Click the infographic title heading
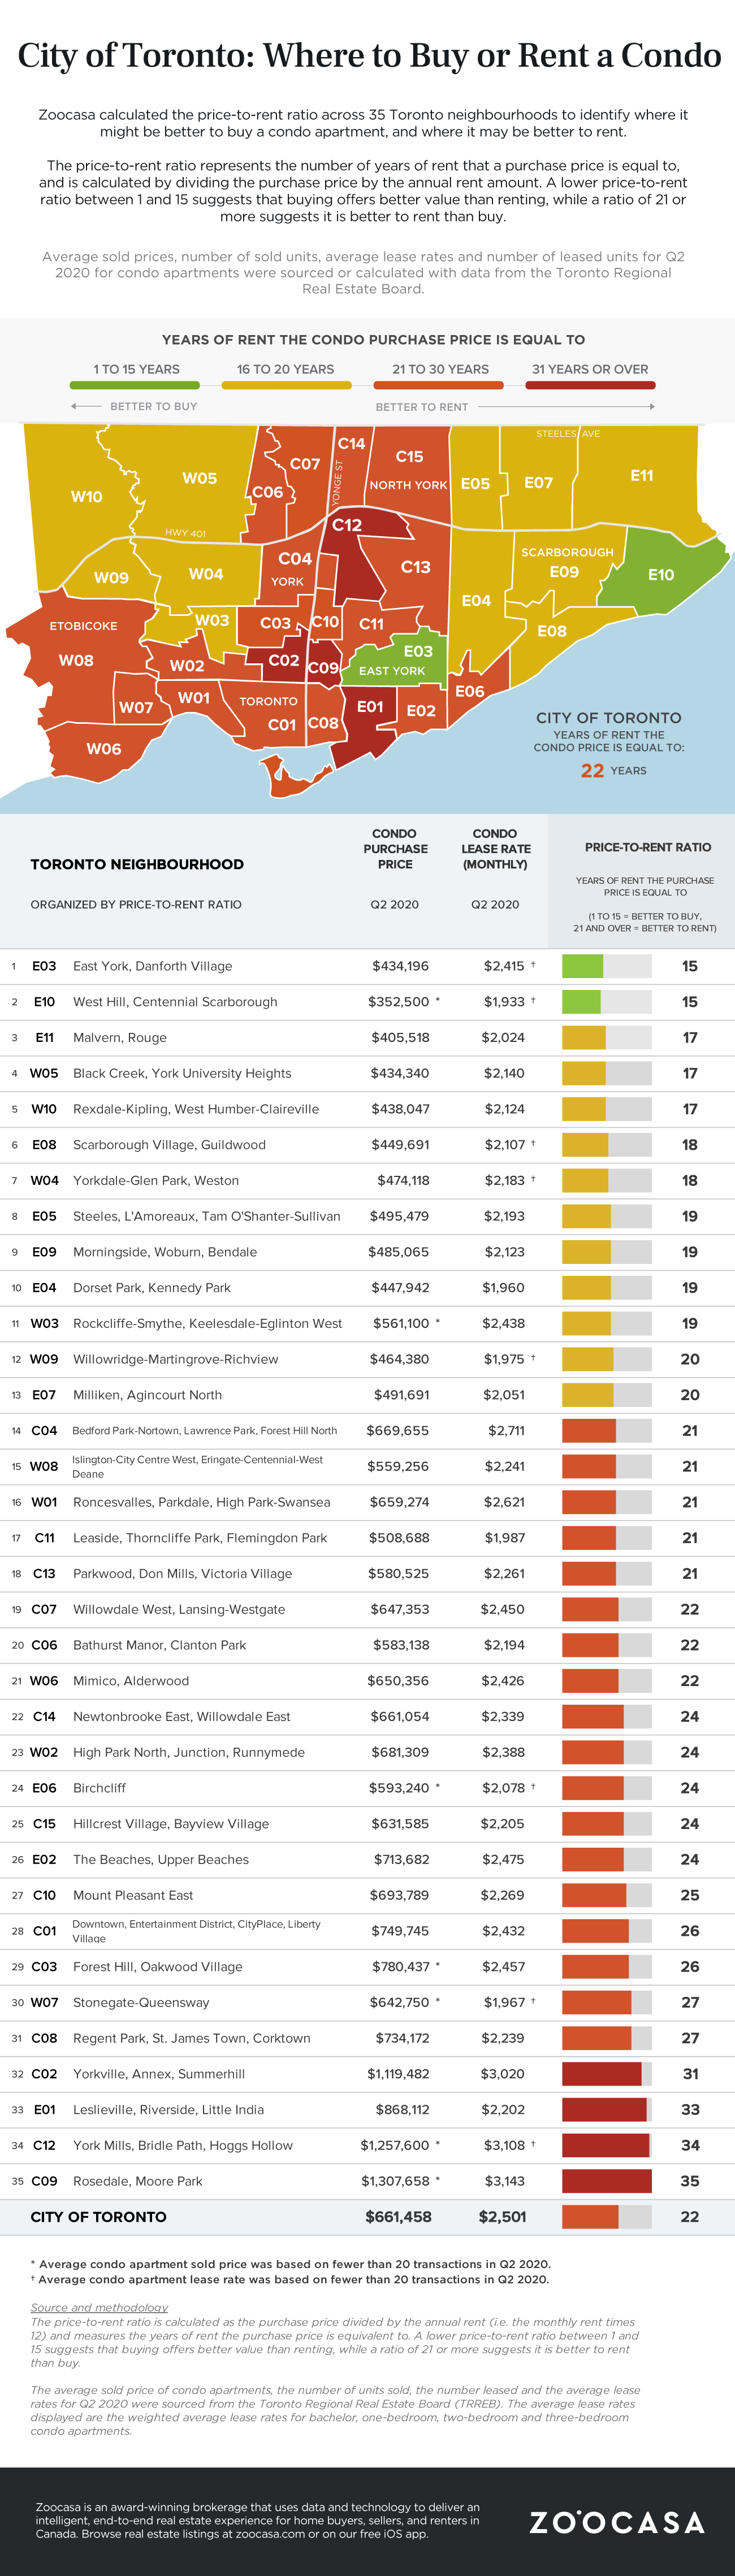The width and height of the screenshot is (735, 2576). tap(368, 55)
